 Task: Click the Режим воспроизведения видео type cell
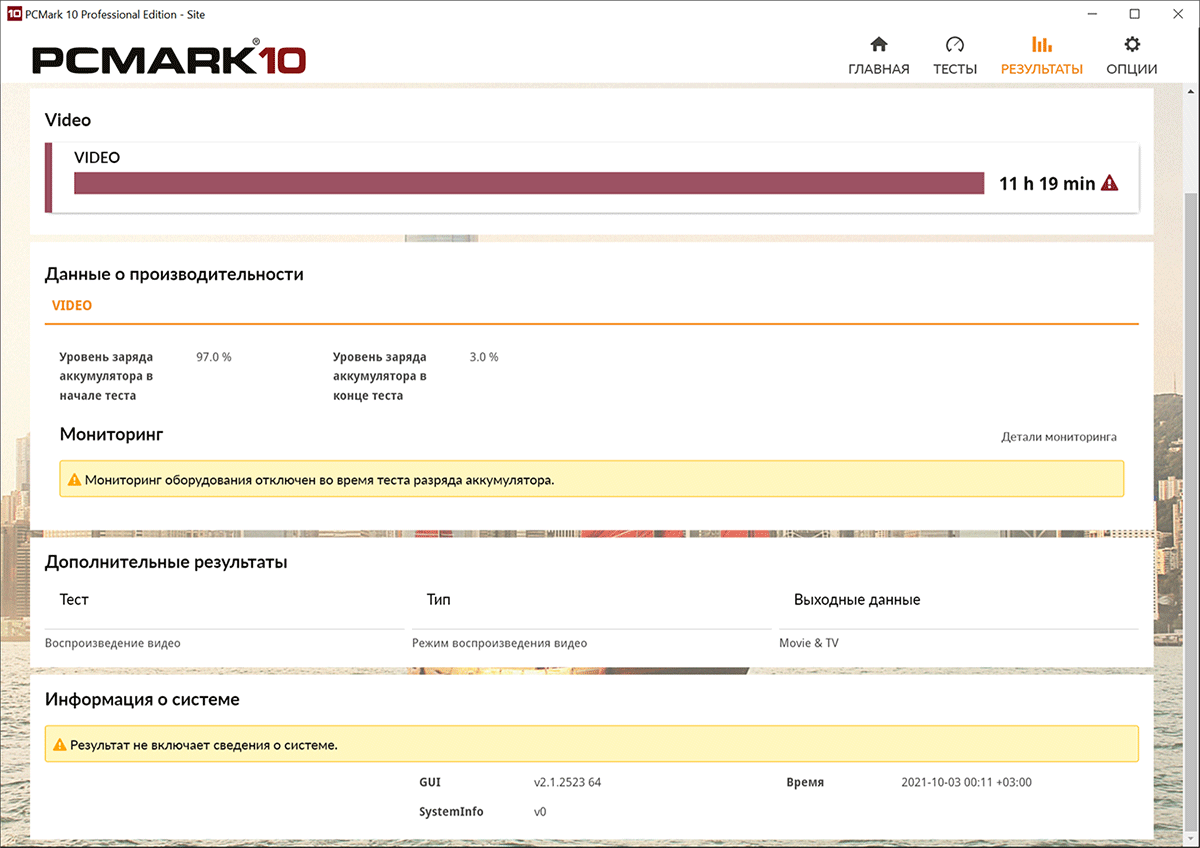click(x=500, y=643)
